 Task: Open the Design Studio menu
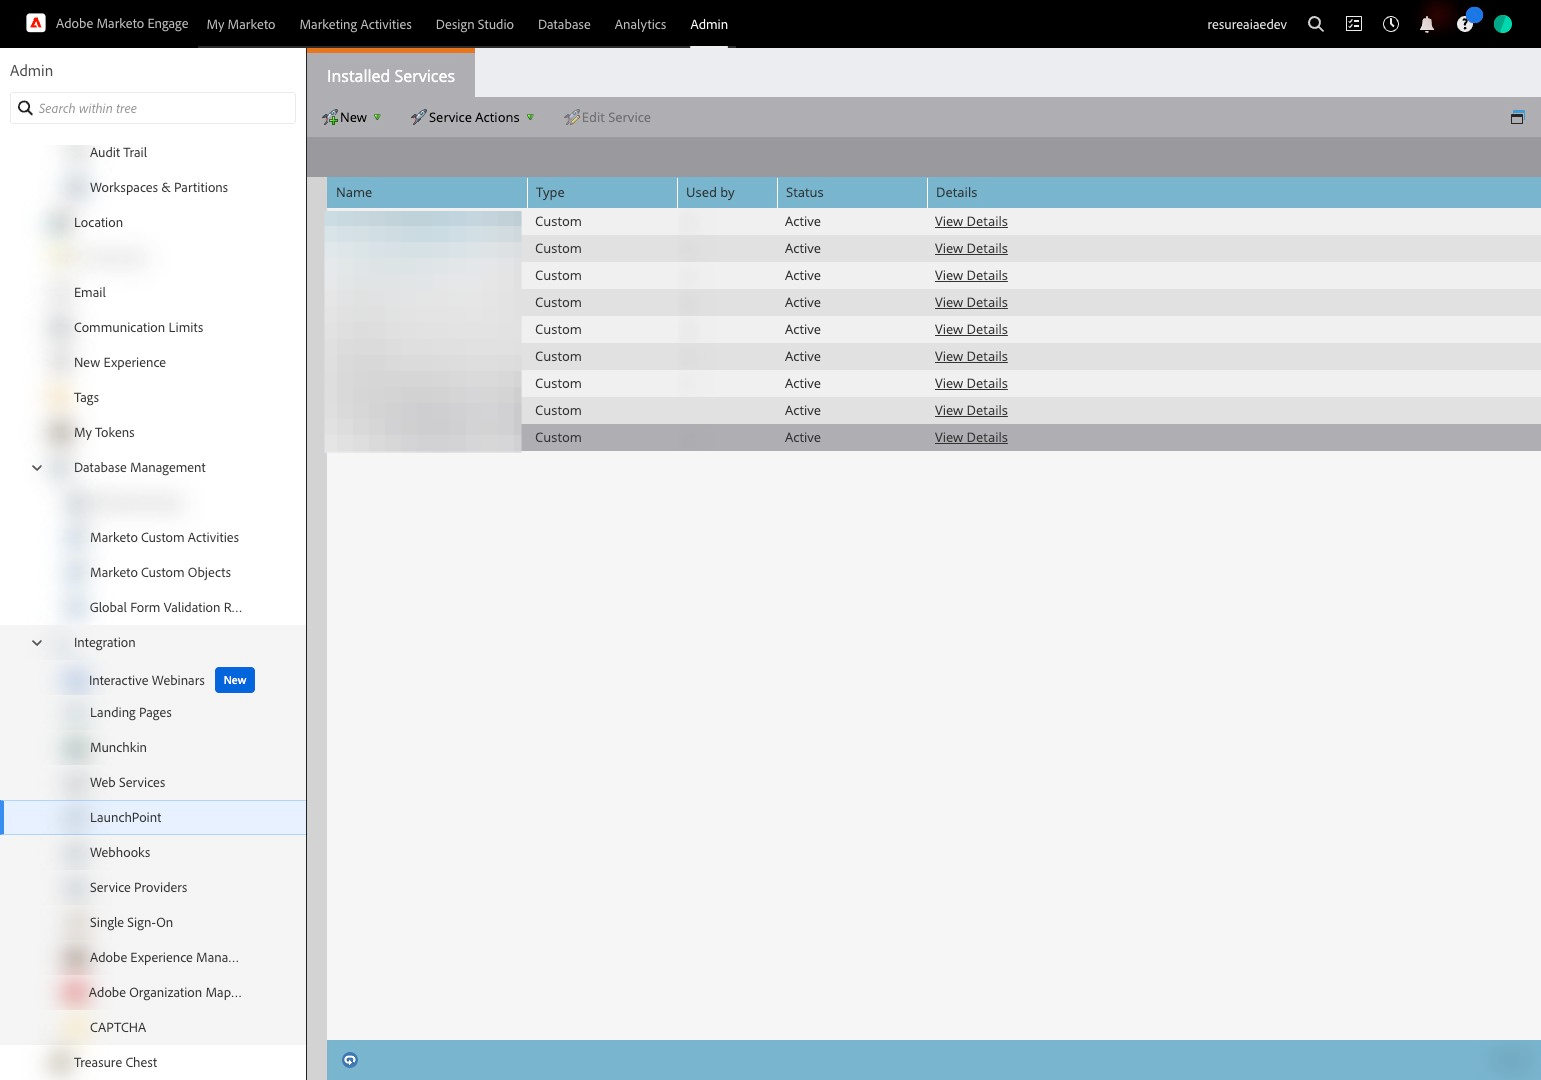tap(474, 24)
